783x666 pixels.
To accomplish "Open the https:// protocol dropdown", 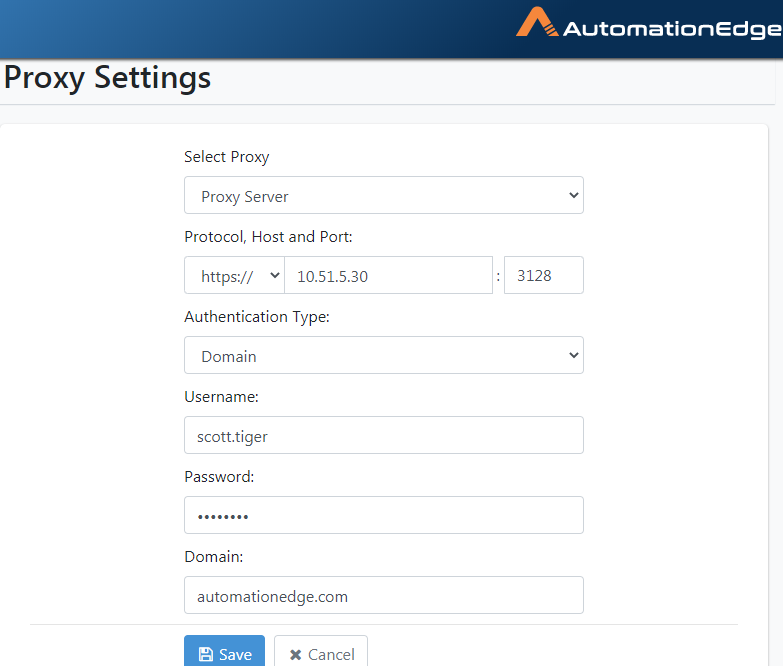I will coord(234,275).
